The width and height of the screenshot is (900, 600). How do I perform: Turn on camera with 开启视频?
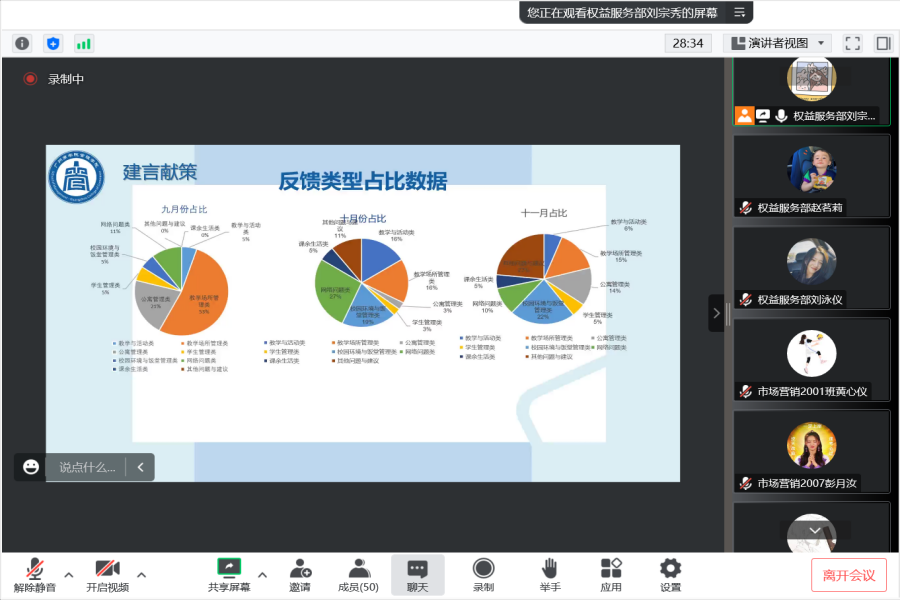pyautogui.click(x=107, y=575)
